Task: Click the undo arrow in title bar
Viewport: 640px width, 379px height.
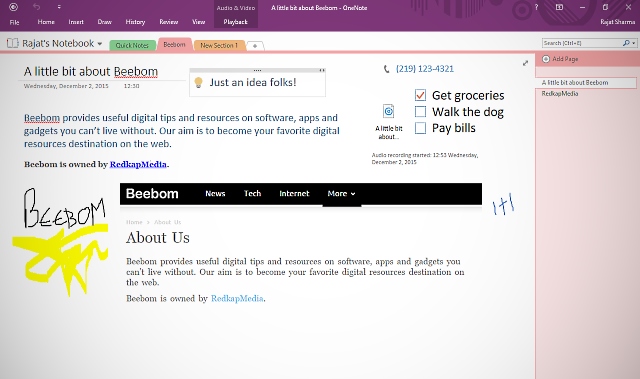Action: coord(37,7)
